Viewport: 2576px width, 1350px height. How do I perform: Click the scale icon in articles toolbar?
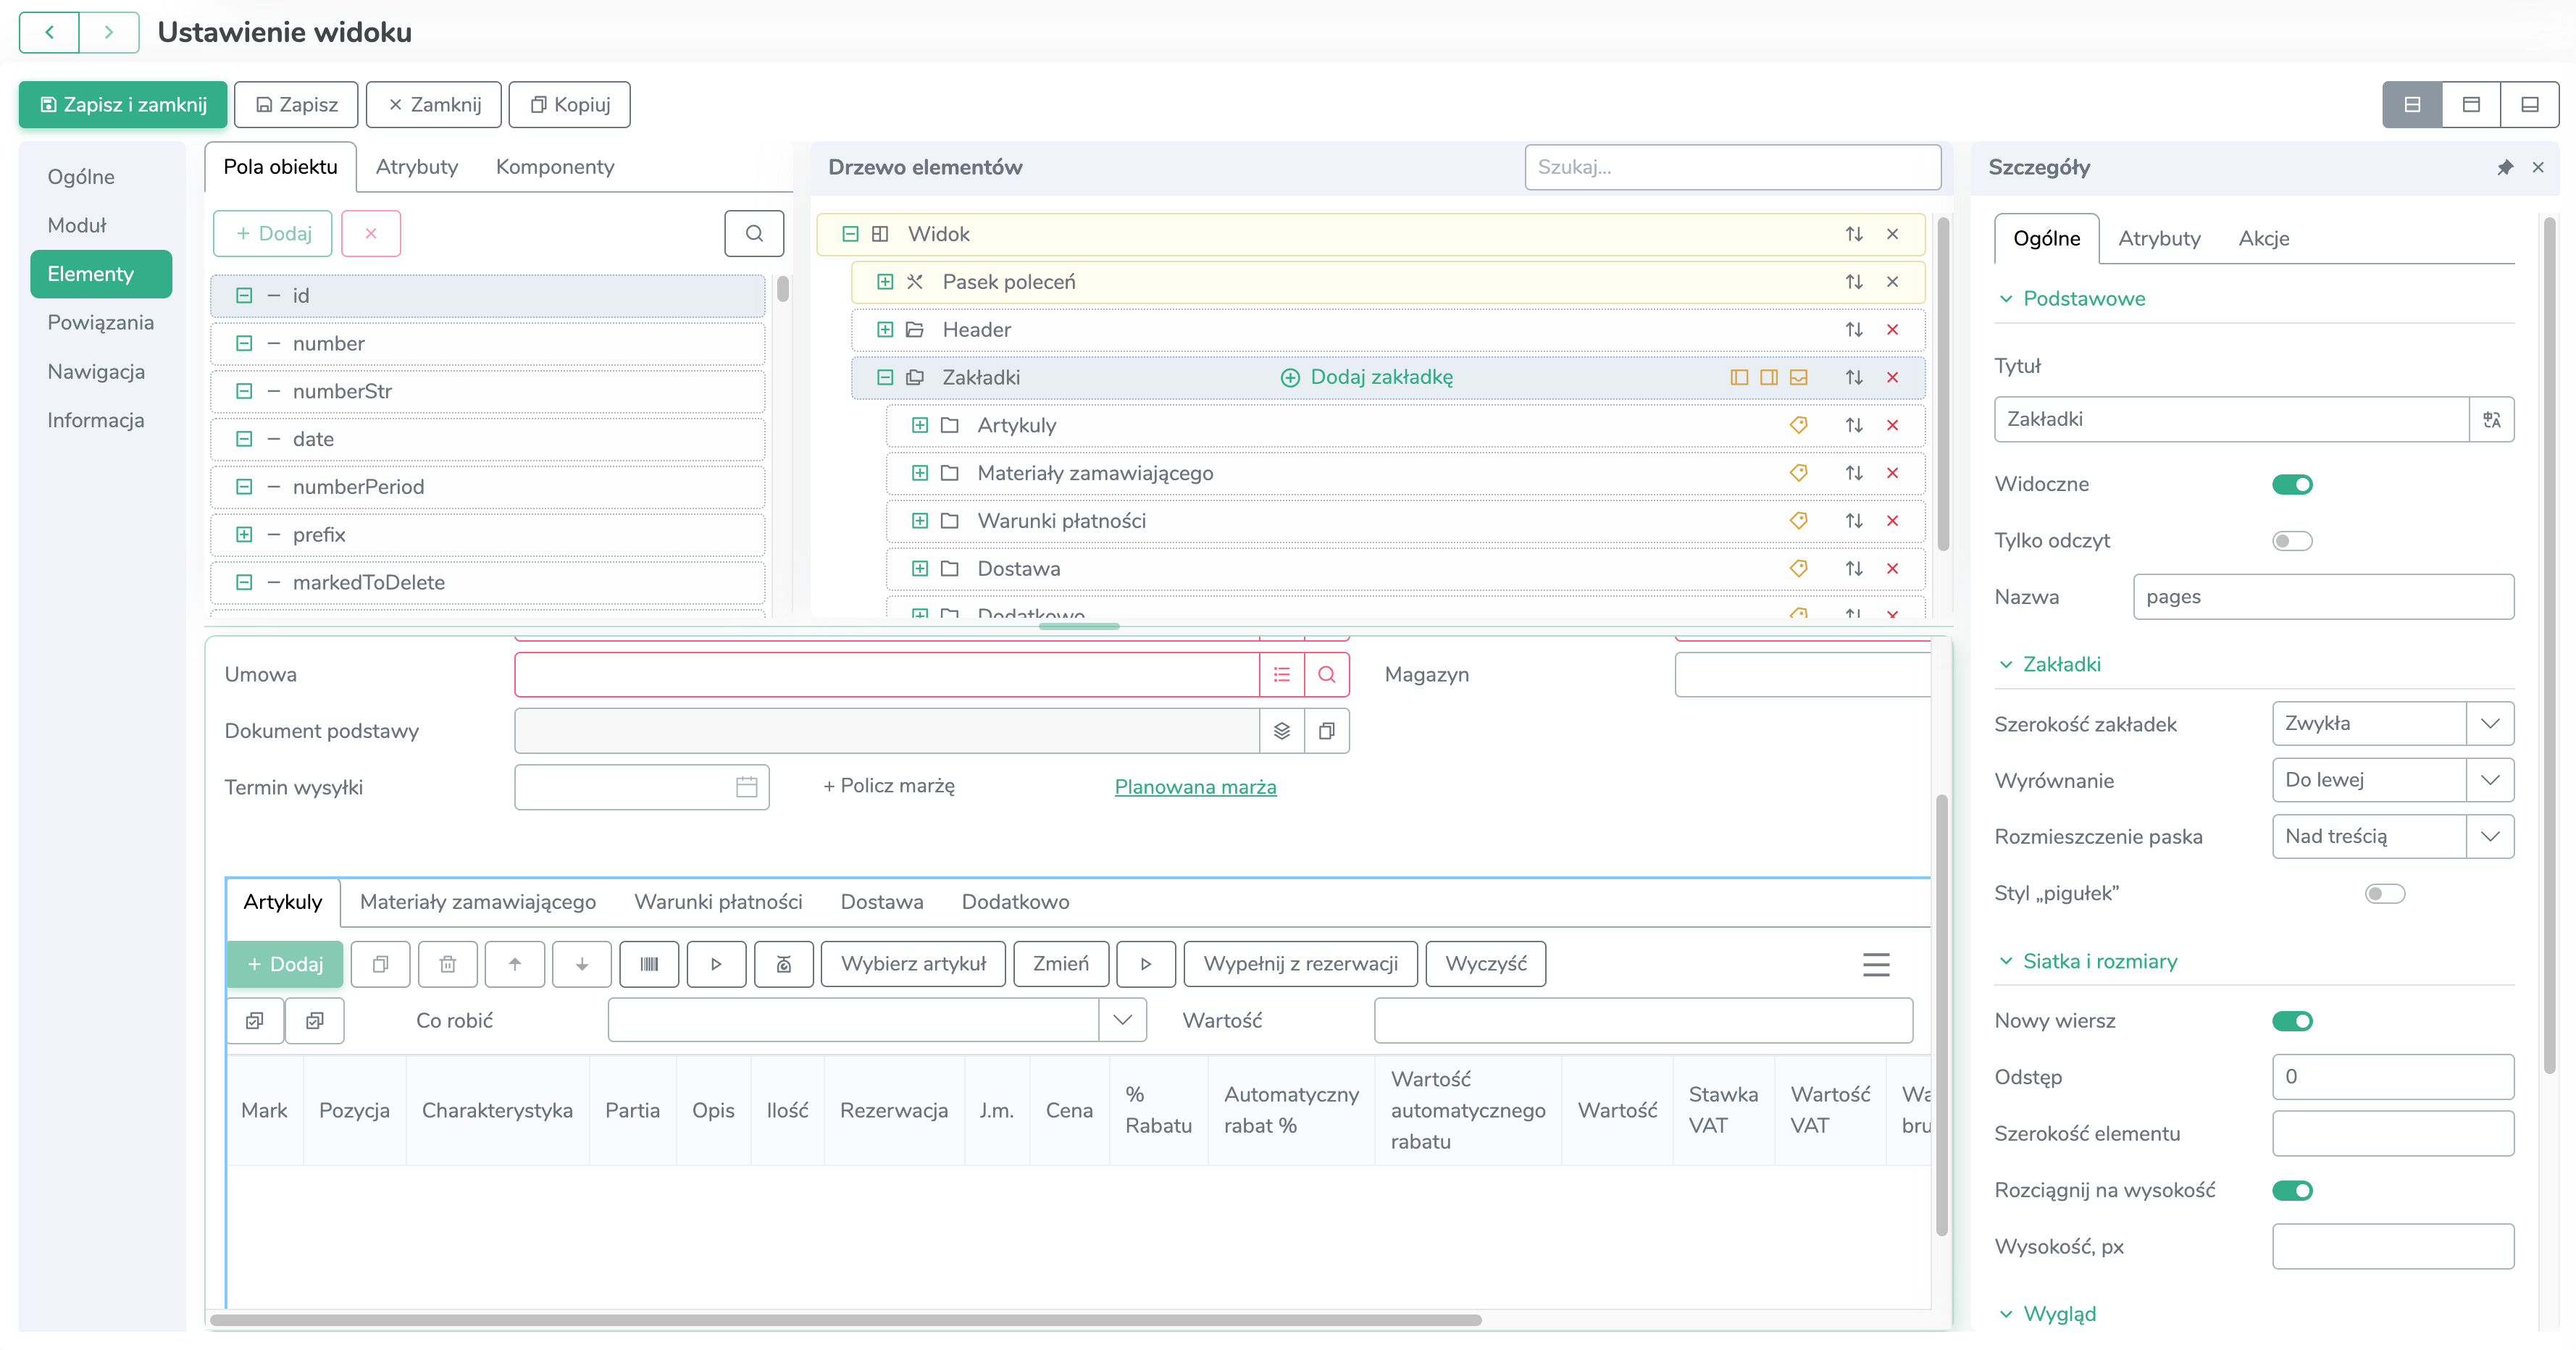[x=784, y=964]
